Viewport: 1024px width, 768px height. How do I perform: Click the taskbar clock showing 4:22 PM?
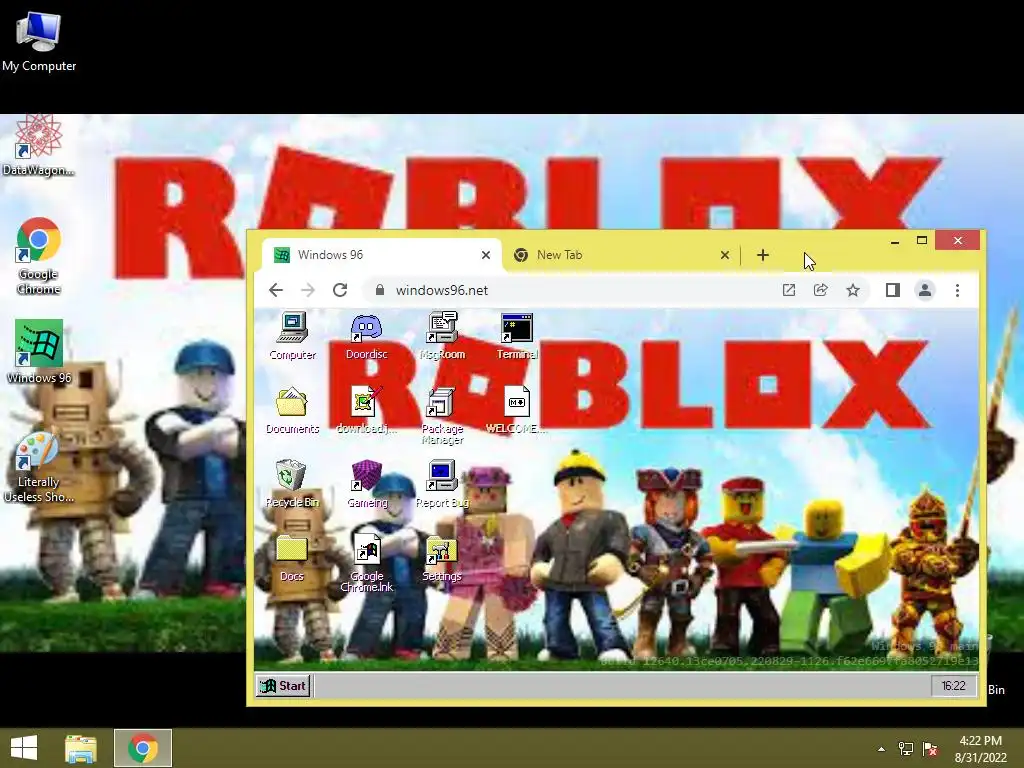980,749
